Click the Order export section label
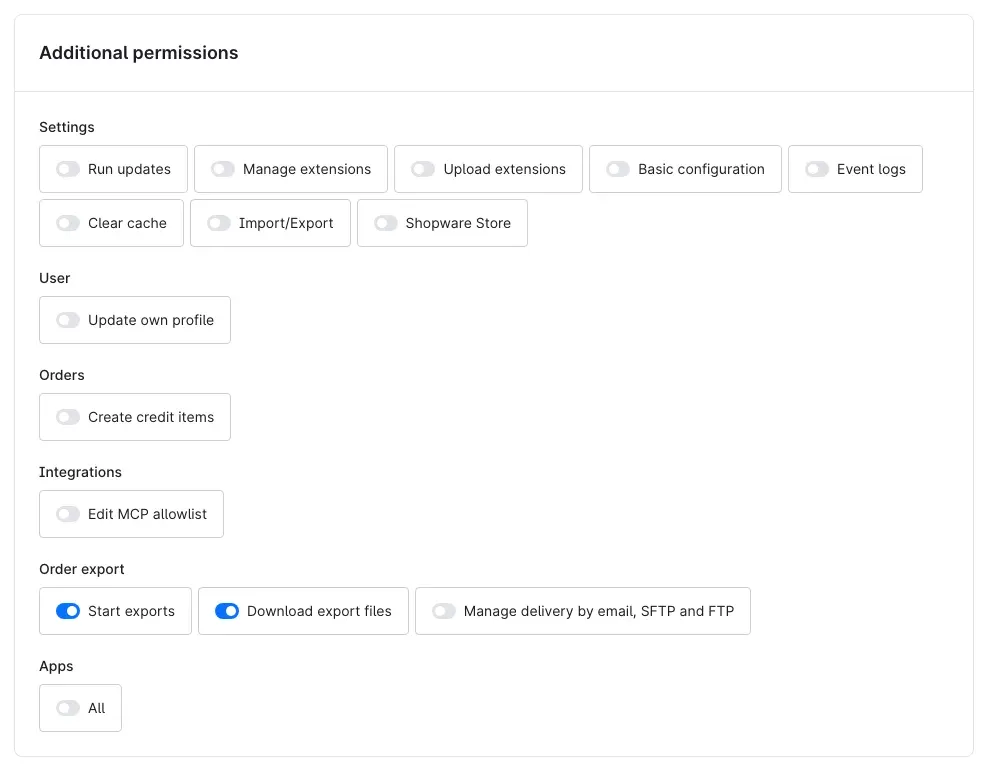 tap(82, 569)
